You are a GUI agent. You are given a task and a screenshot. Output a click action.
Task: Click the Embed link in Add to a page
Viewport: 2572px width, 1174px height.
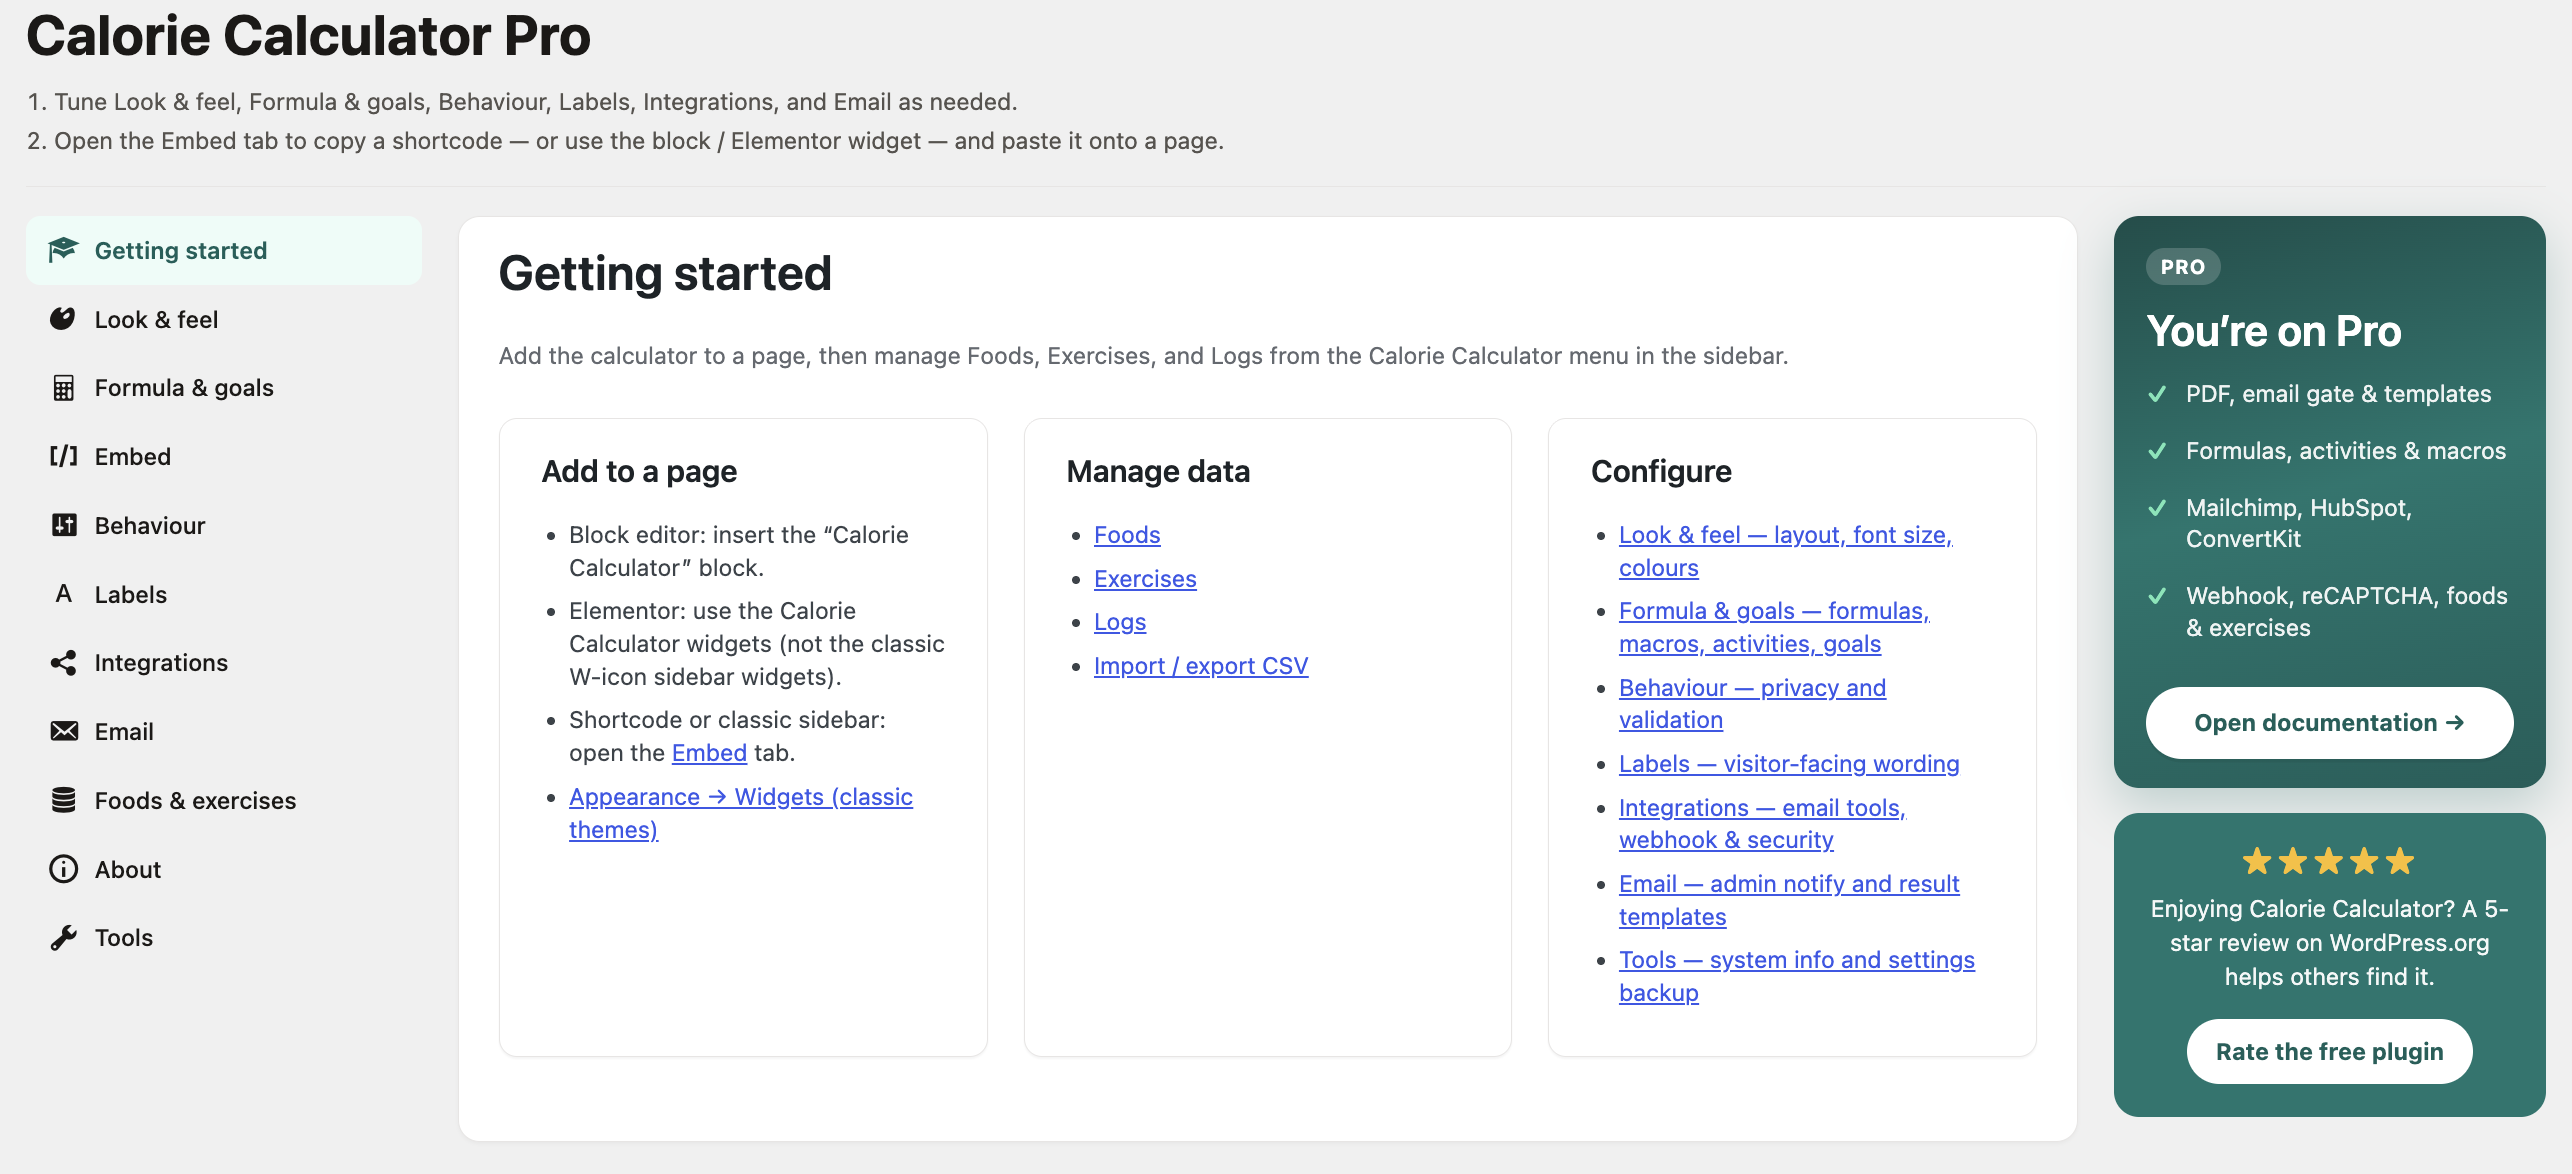(x=709, y=753)
